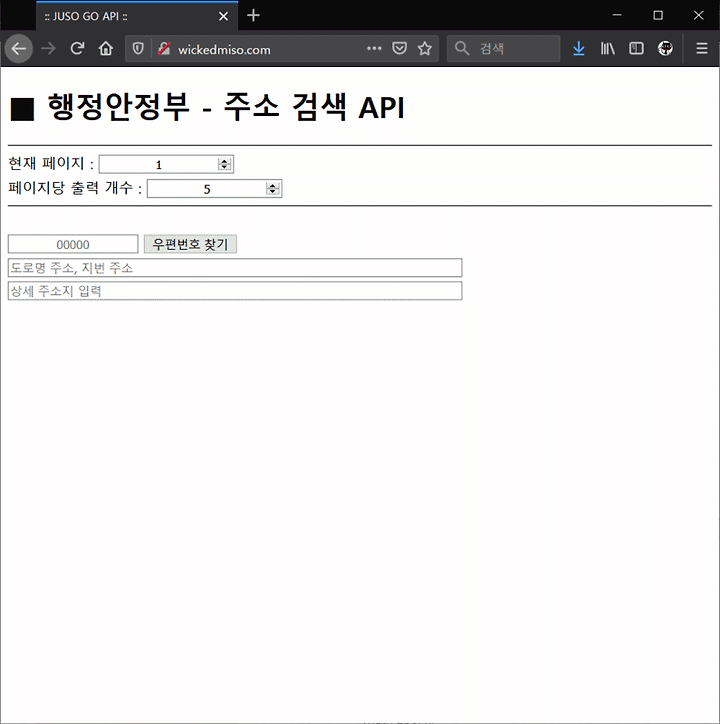Click the 도로명 주소, 지번 주소 field

coord(235,268)
